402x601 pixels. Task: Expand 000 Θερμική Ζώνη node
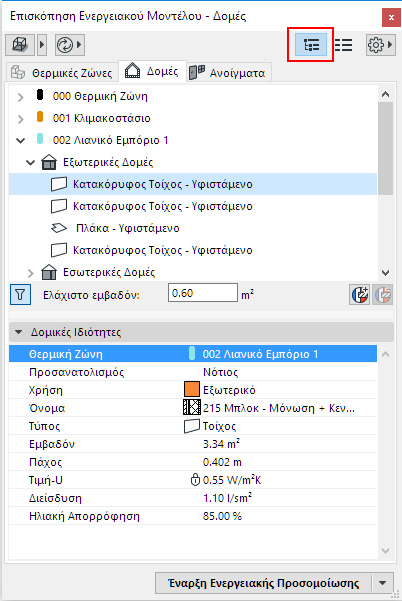[21, 97]
